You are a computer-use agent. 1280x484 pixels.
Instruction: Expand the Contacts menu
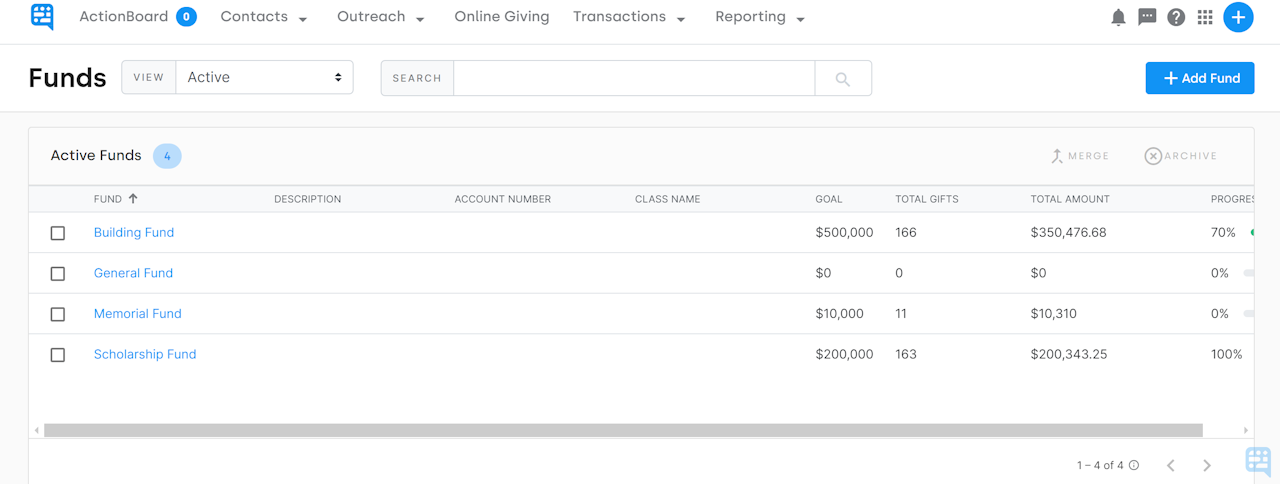tap(264, 17)
